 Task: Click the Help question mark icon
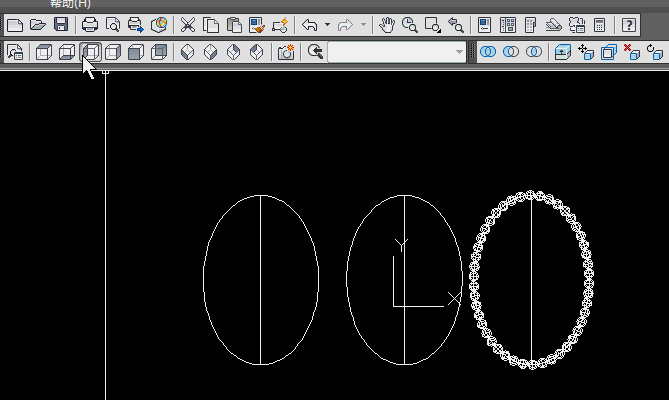(629, 24)
